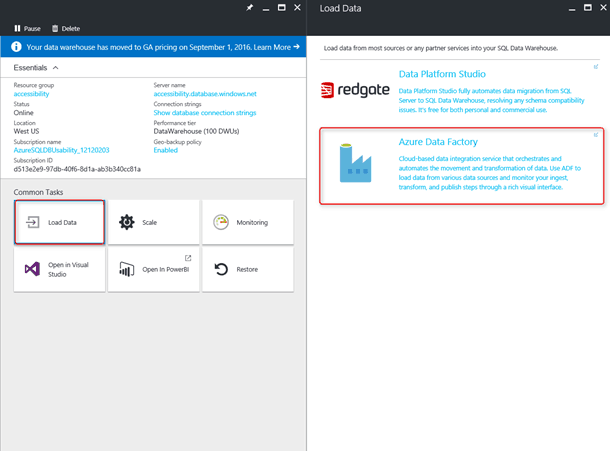This screenshot has height=451, width=610.
Task: Open the Learn More pricing banner
Action: 277,47
